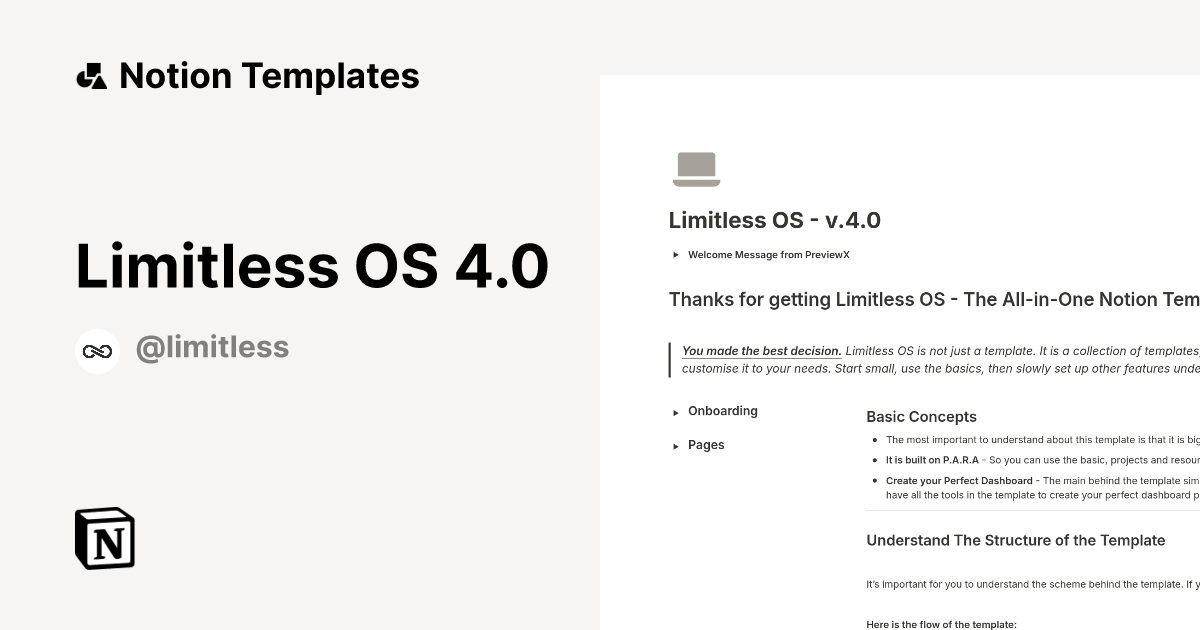Viewport: 1200px width, 630px height.
Task: Expand the Welcome Message from PreviewX toggle
Action: point(676,255)
